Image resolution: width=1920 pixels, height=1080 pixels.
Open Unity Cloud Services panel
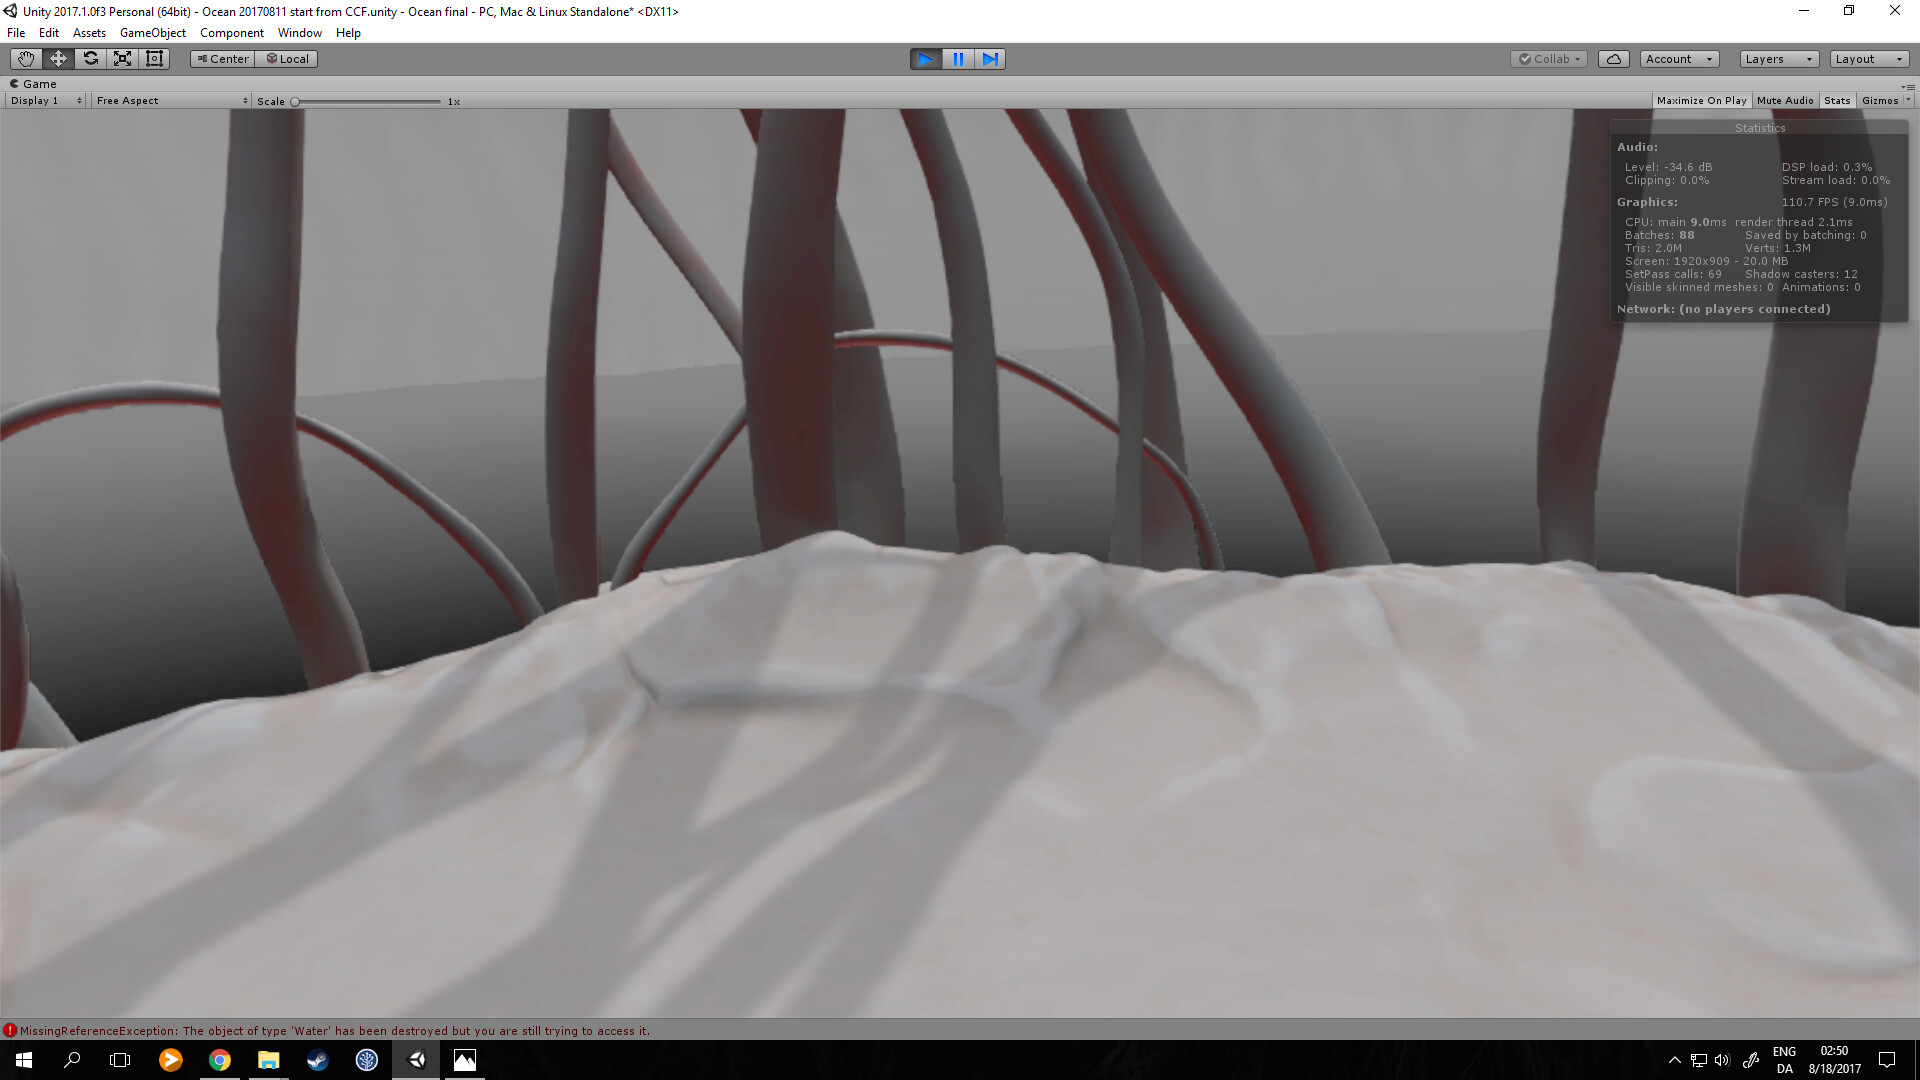click(1614, 58)
